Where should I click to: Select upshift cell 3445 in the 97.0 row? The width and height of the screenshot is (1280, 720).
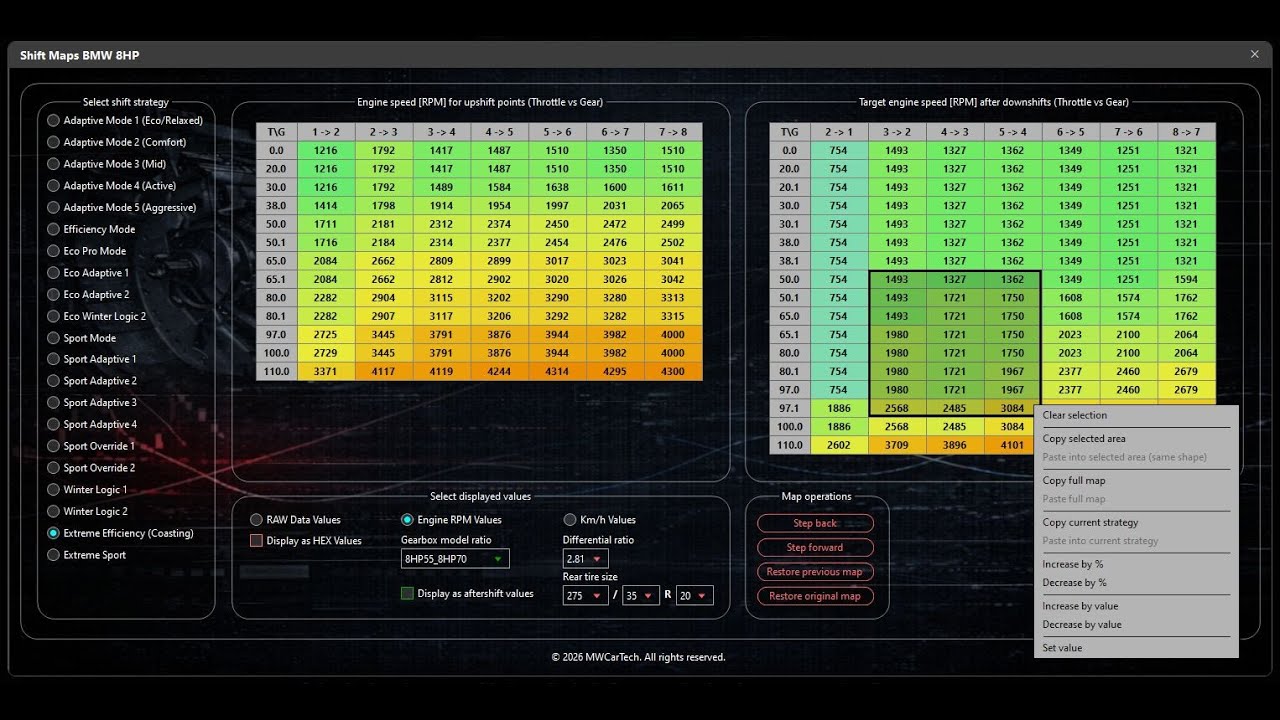pos(384,335)
